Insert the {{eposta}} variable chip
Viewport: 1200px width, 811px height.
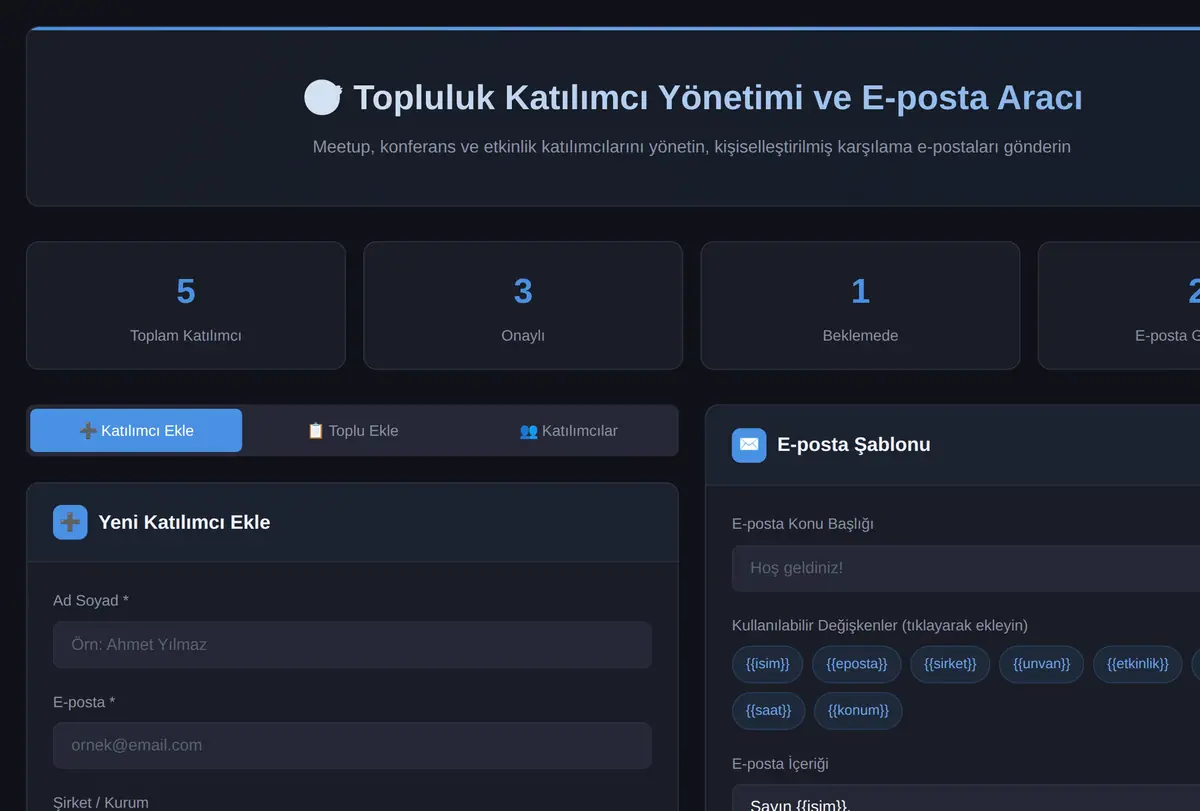(857, 664)
